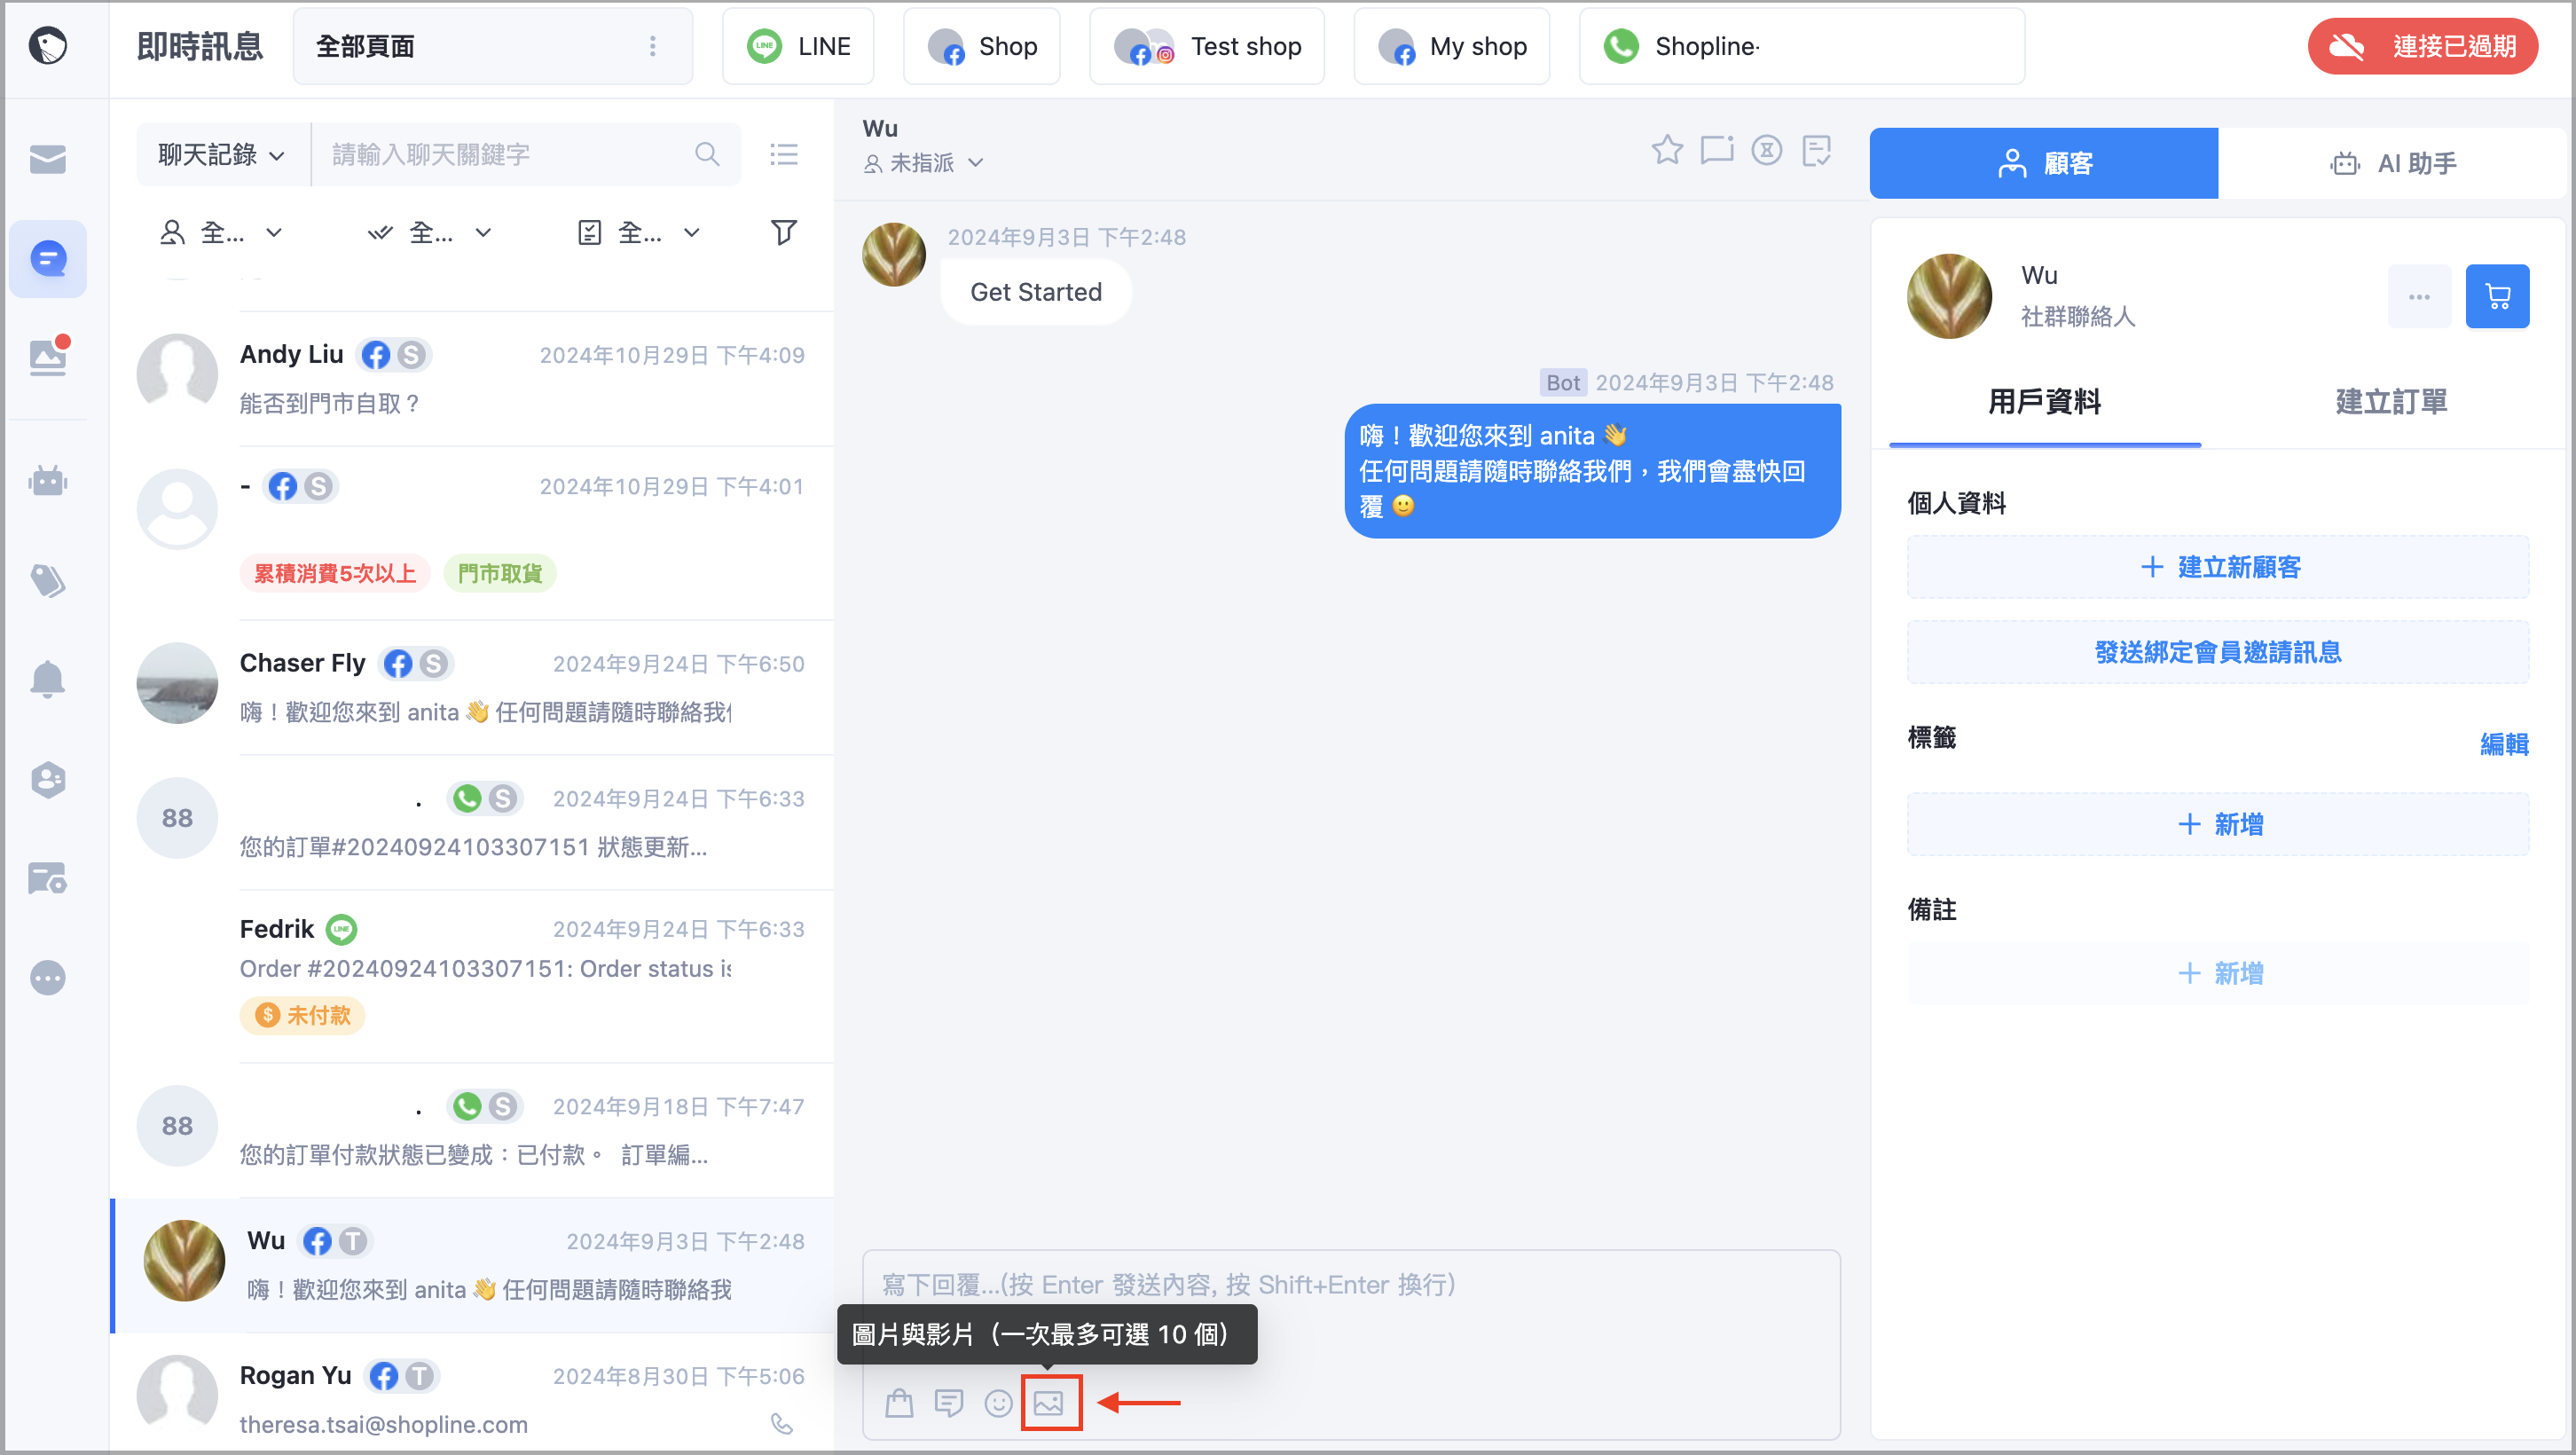Open the chat settings sidebar icon

click(x=47, y=878)
